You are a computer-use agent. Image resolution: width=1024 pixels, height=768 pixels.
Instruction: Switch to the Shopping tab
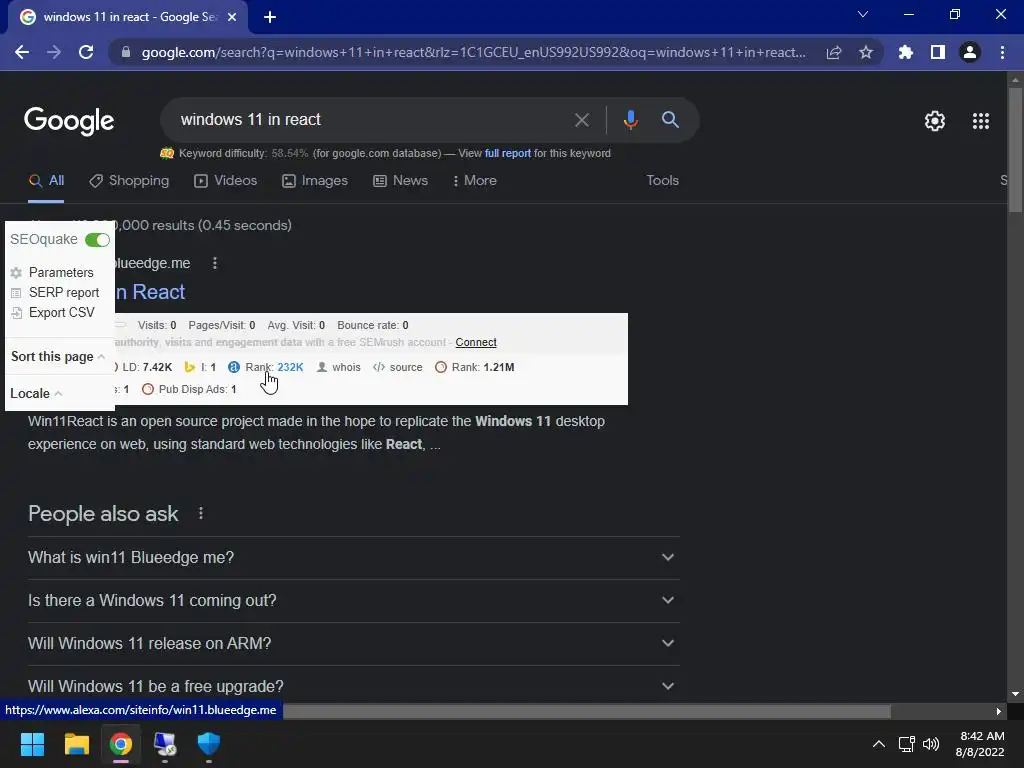(x=129, y=181)
